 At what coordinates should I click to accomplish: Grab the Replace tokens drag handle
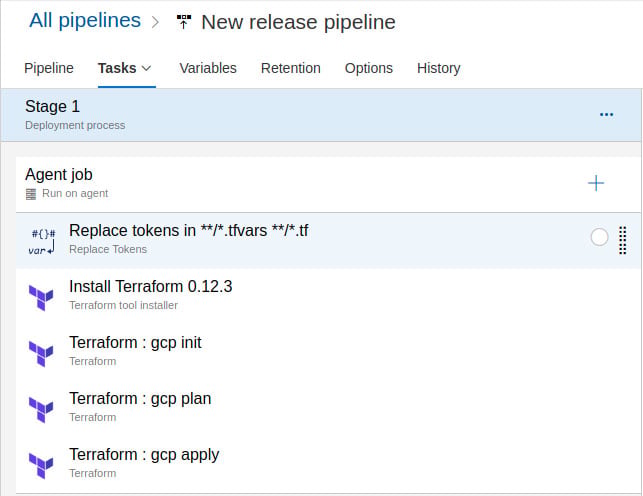622,240
